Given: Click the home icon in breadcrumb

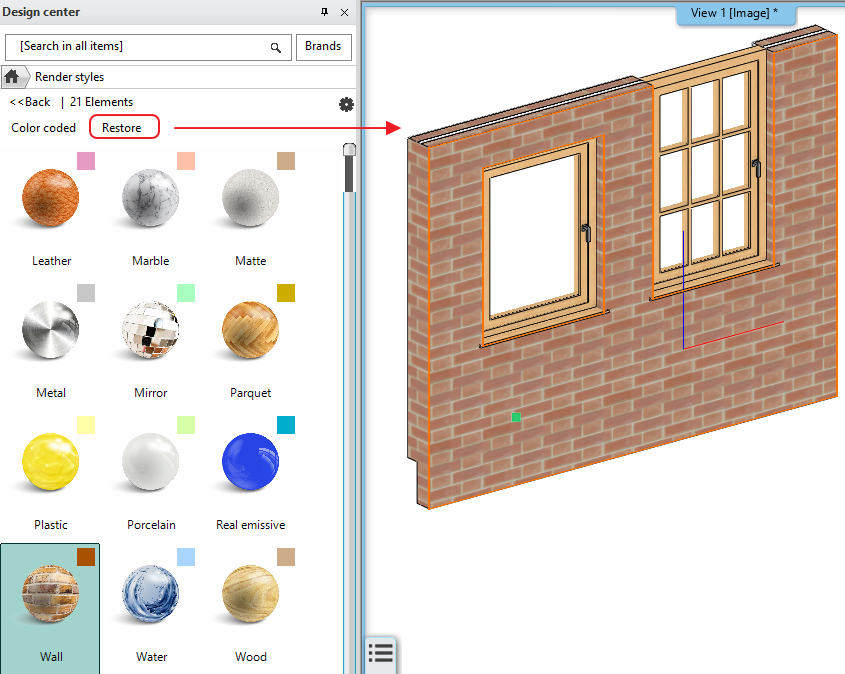Looking at the screenshot, I should click(12, 77).
